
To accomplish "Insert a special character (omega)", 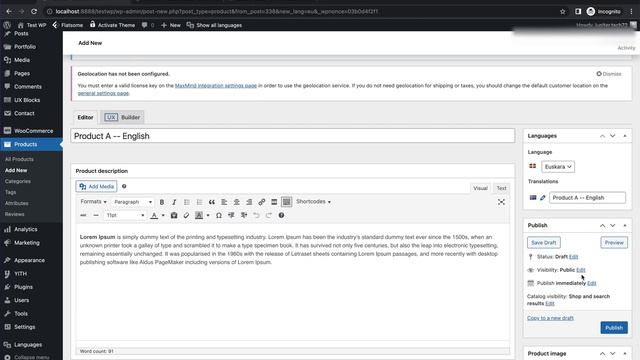I will [x=219, y=215].
